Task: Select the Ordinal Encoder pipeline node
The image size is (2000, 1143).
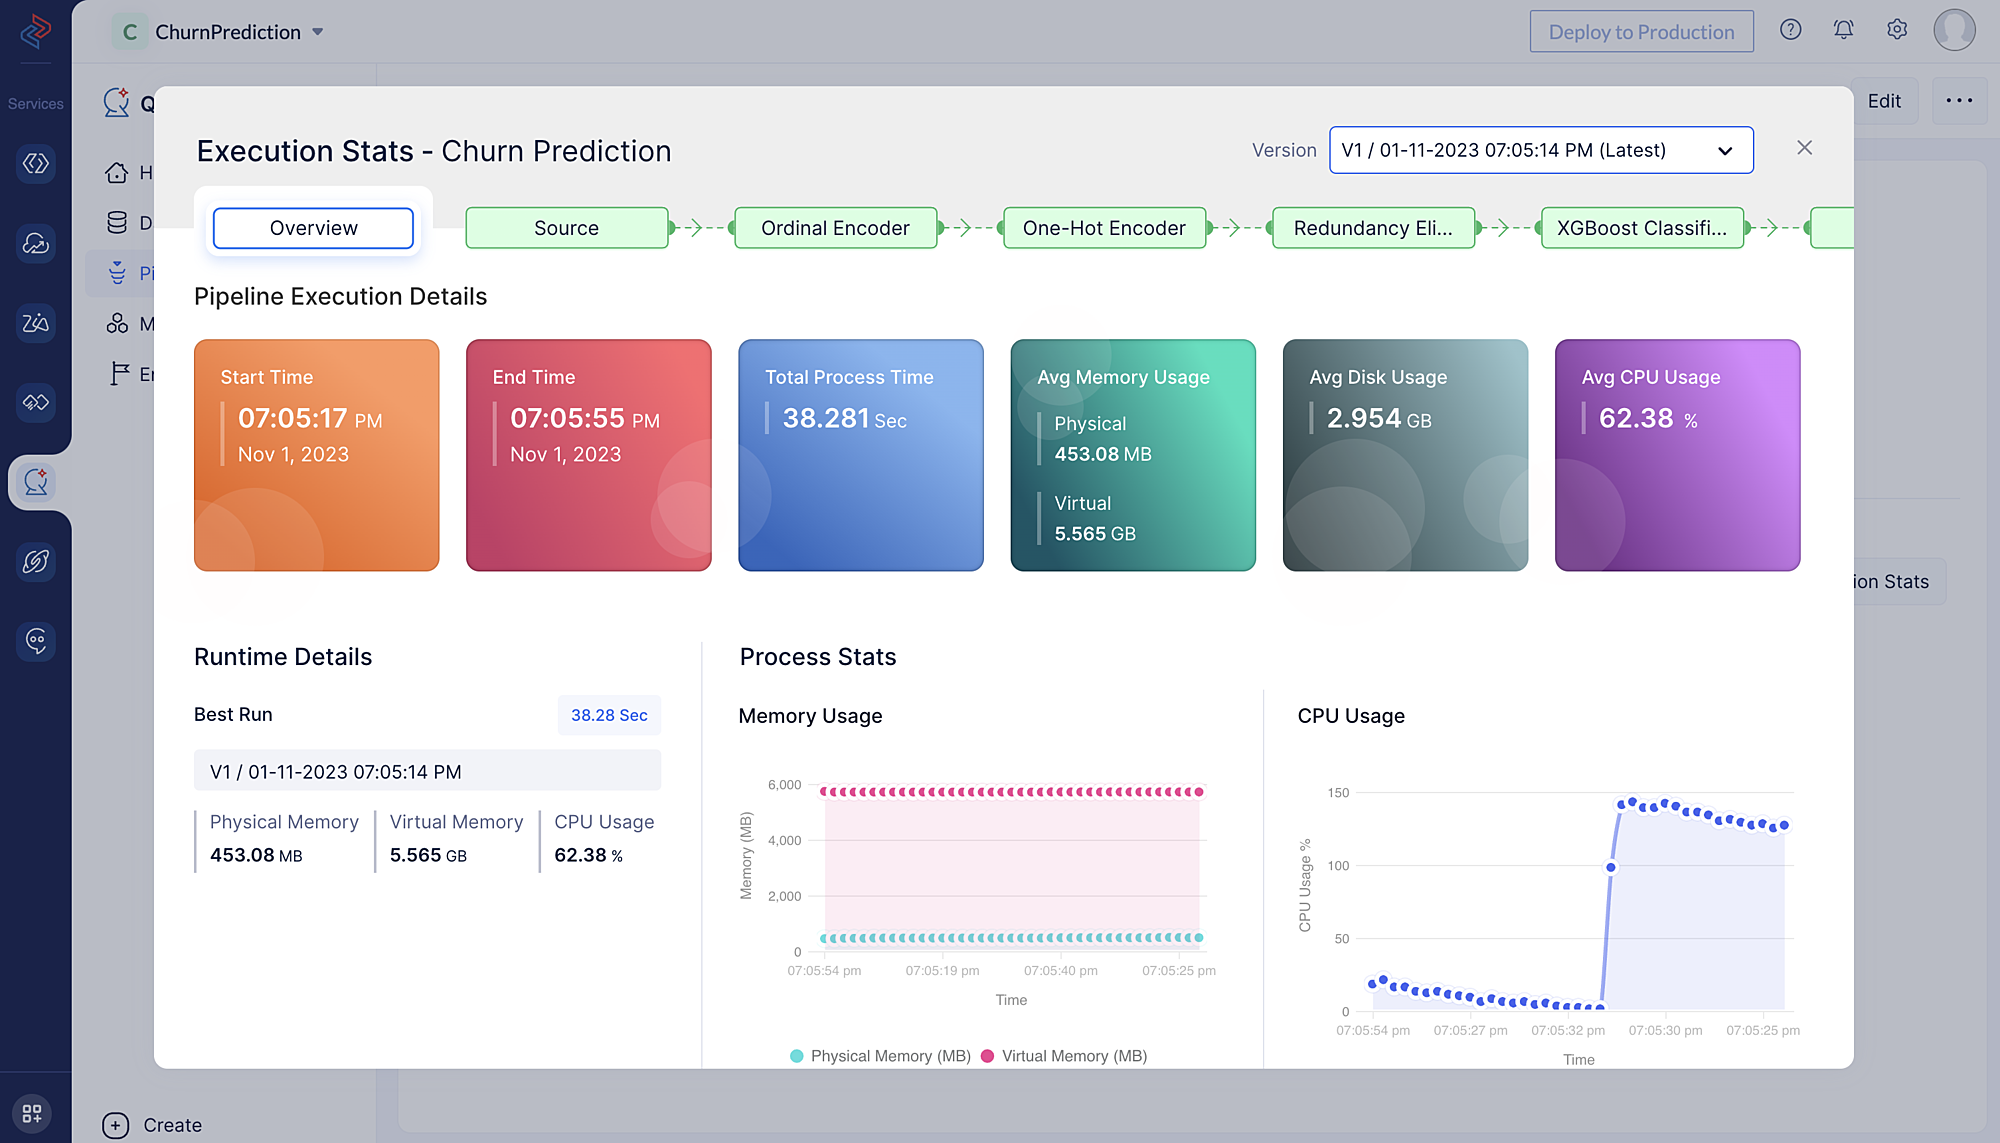Action: coord(835,228)
